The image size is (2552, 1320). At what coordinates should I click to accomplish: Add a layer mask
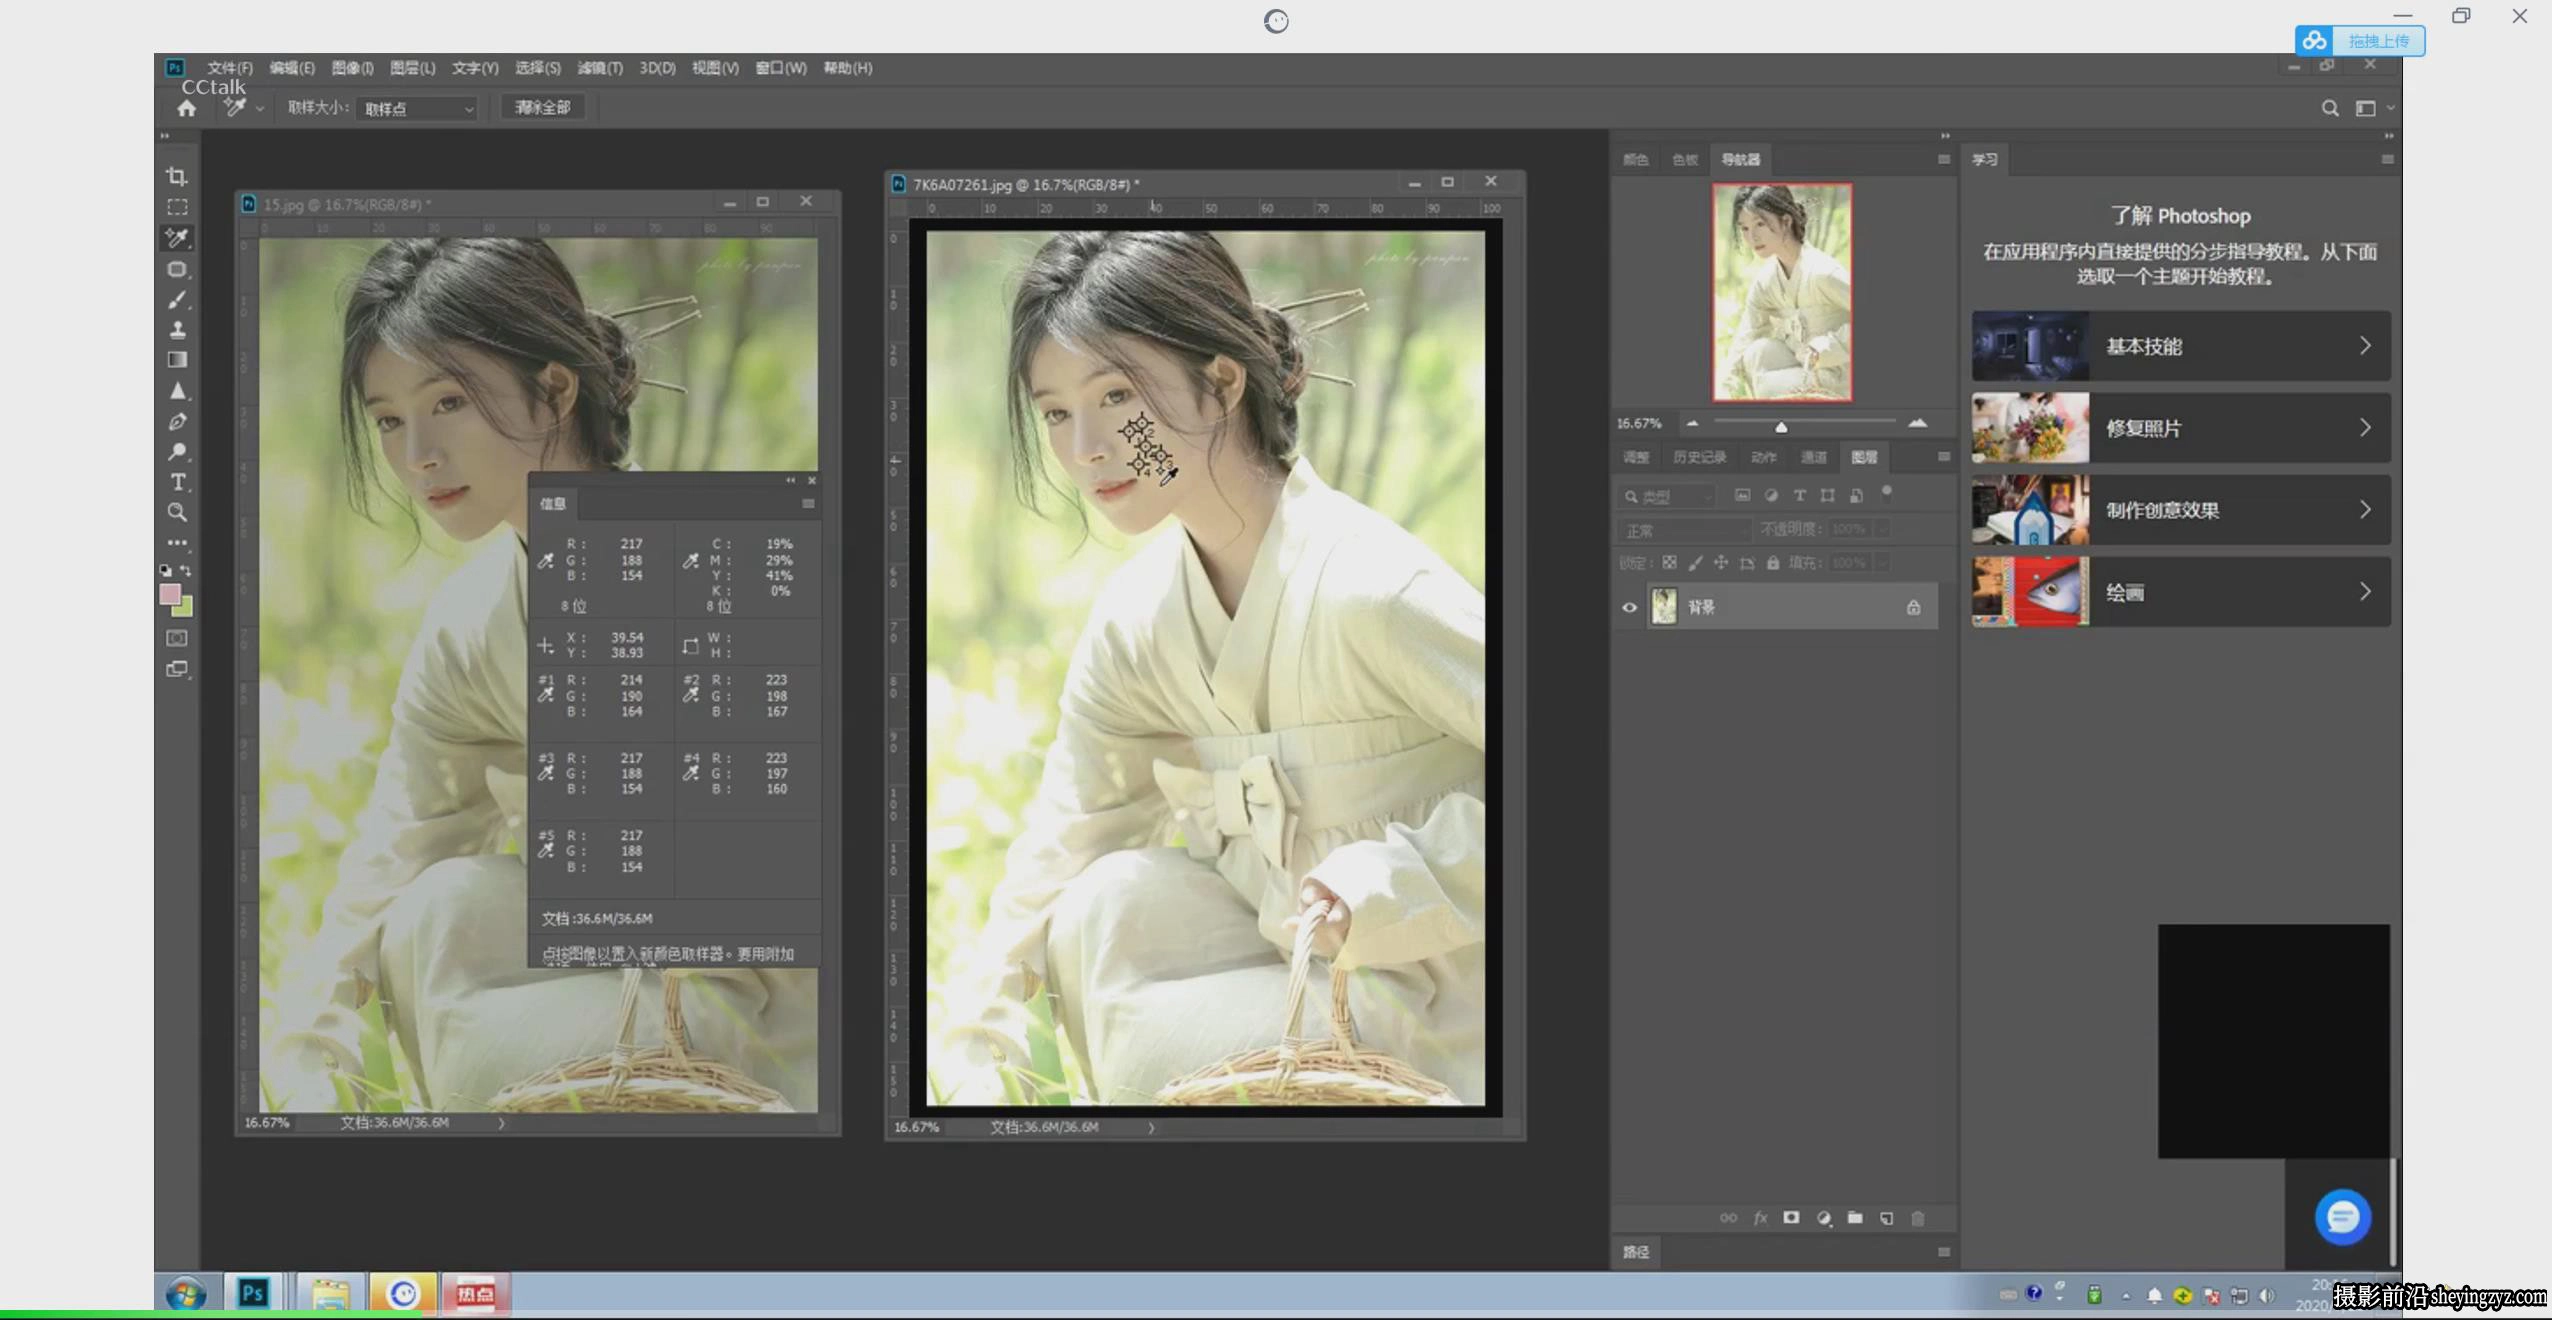pos(1791,1218)
